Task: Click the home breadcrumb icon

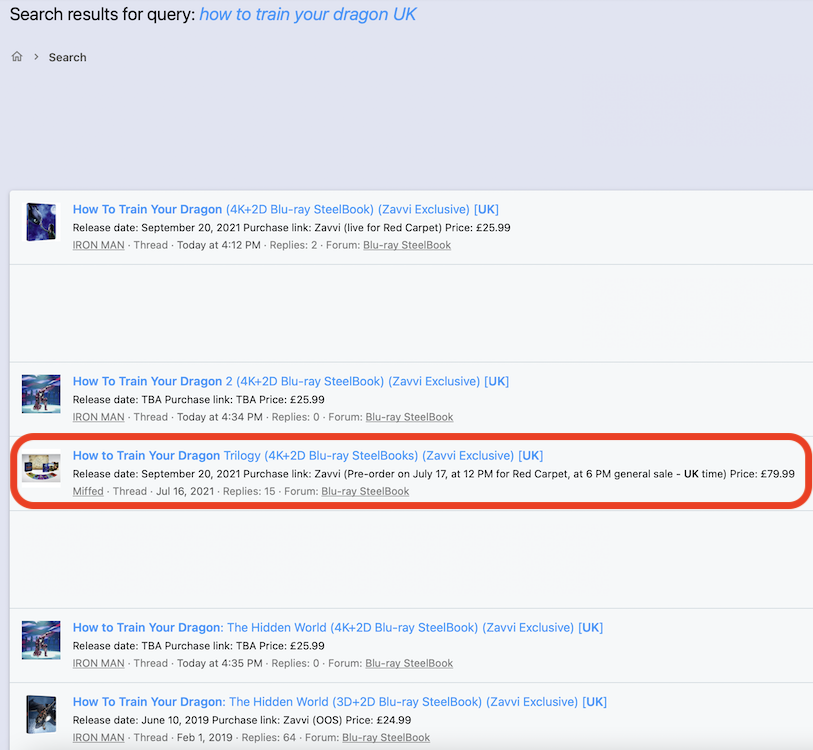Action: (17, 57)
